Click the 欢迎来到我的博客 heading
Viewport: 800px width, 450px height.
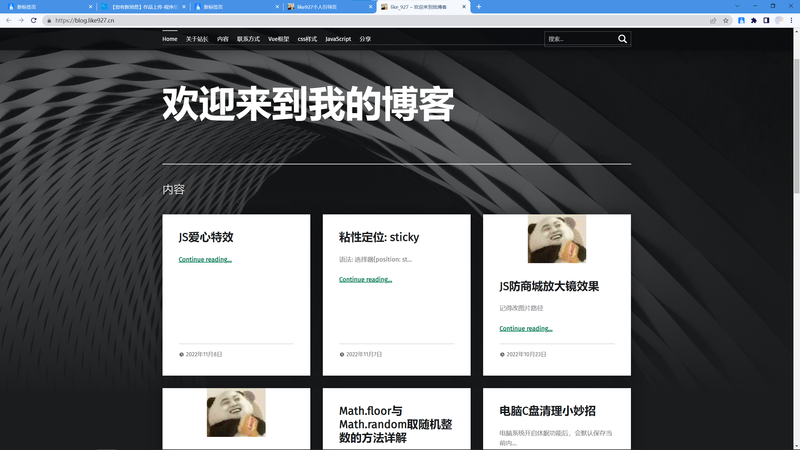click(x=308, y=105)
